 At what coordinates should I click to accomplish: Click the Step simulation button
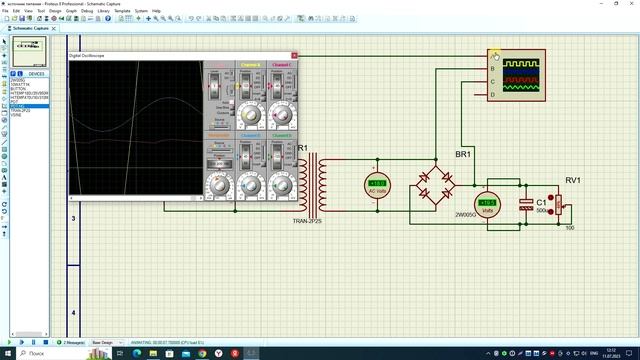[22, 342]
